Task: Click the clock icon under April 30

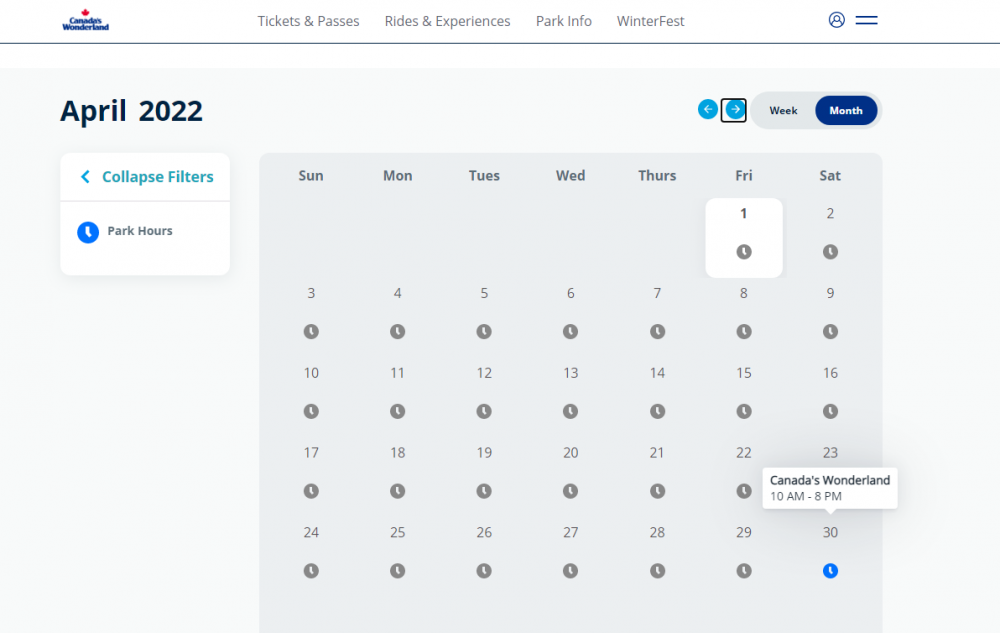Action: 830,571
